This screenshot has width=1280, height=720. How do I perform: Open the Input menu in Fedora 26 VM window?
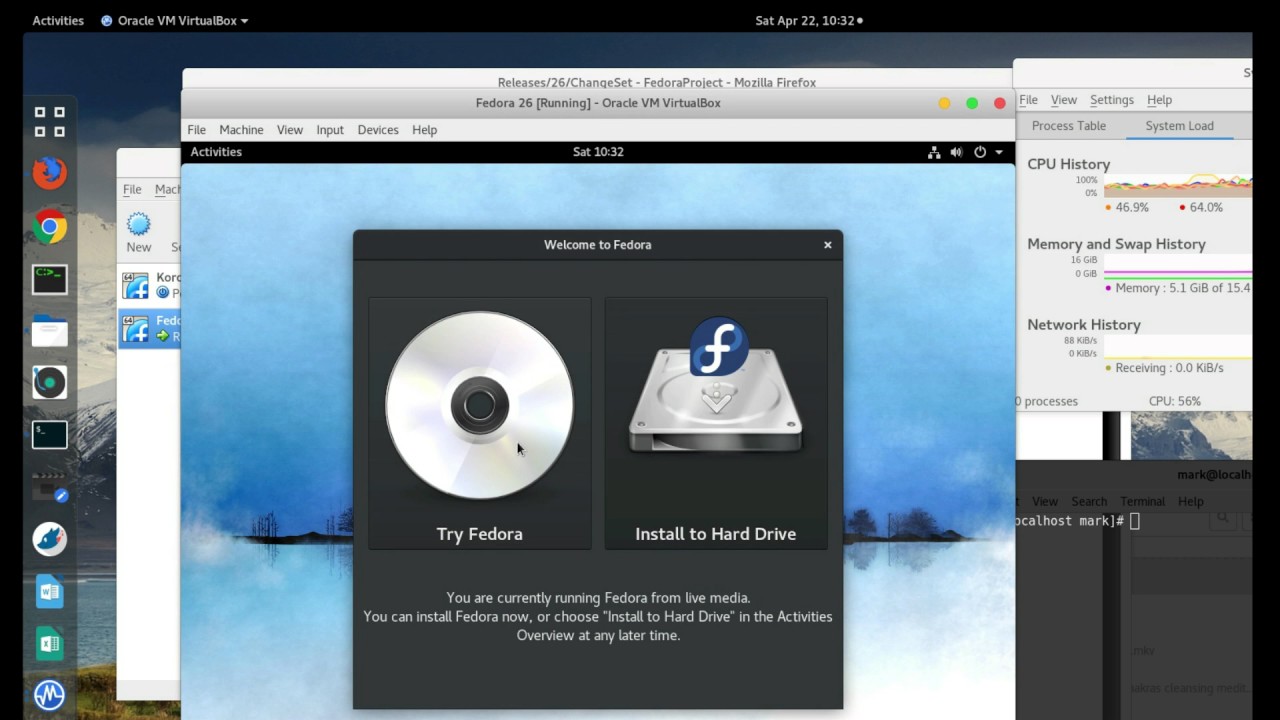[330, 130]
